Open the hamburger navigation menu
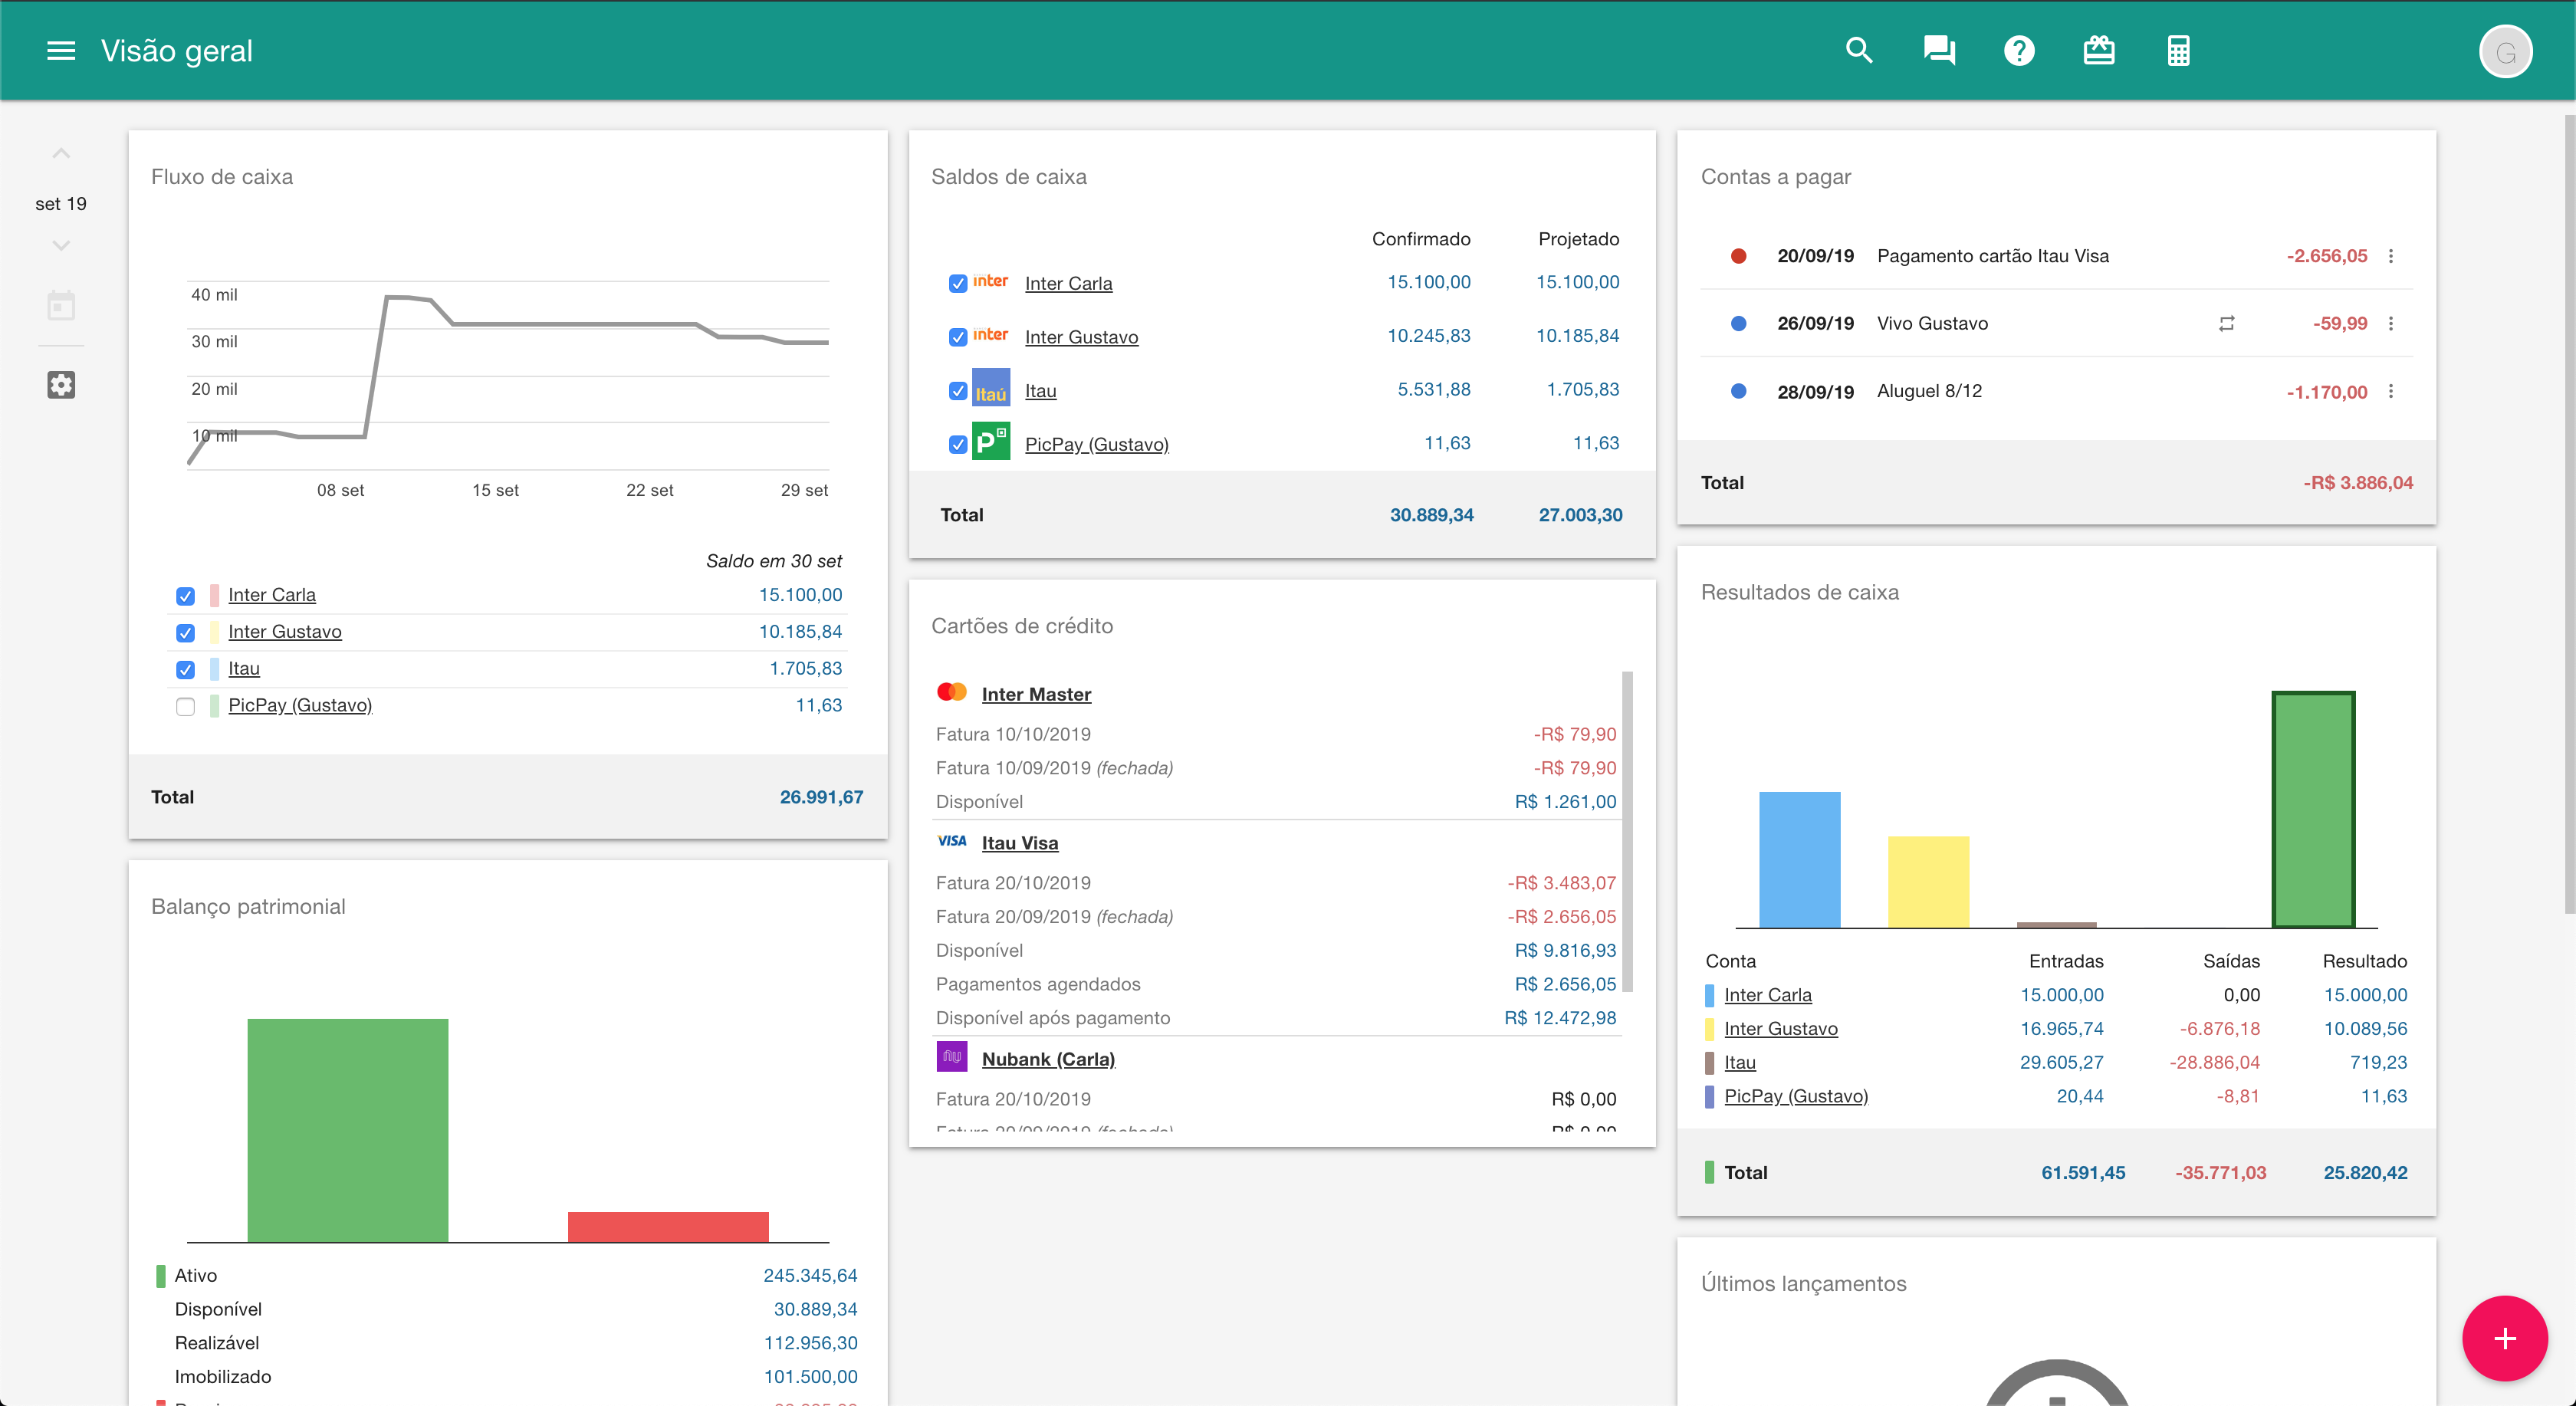Image resolution: width=2576 pixels, height=1406 pixels. tap(61, 51)
